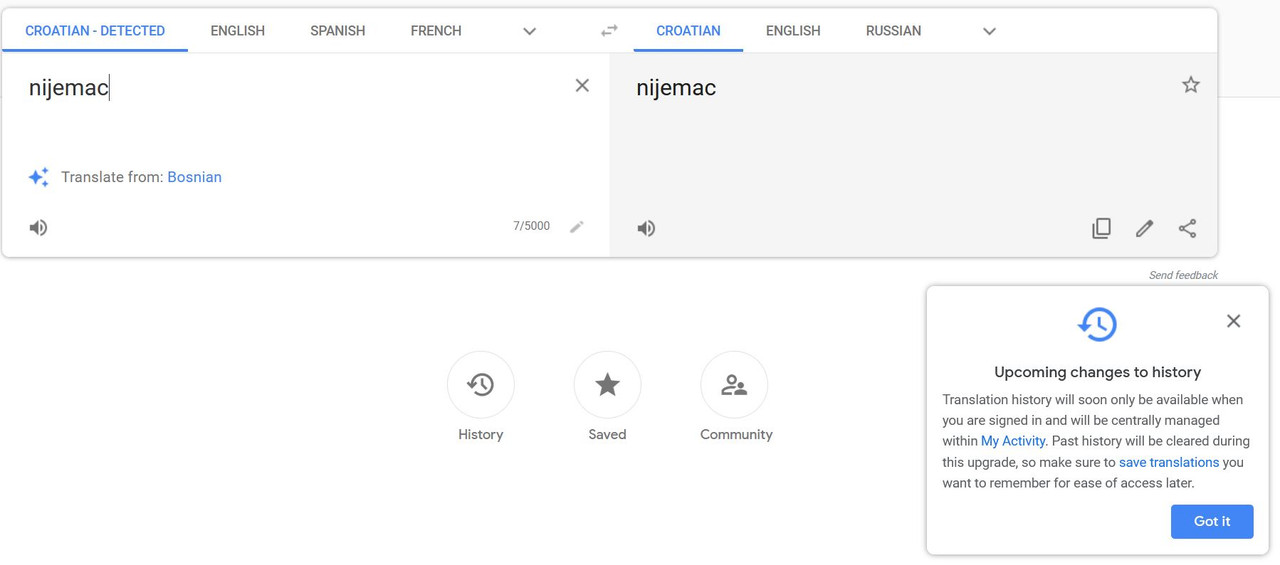Close the history changes popup
Screen dimensions: 1280x565
pos(1233,321)
